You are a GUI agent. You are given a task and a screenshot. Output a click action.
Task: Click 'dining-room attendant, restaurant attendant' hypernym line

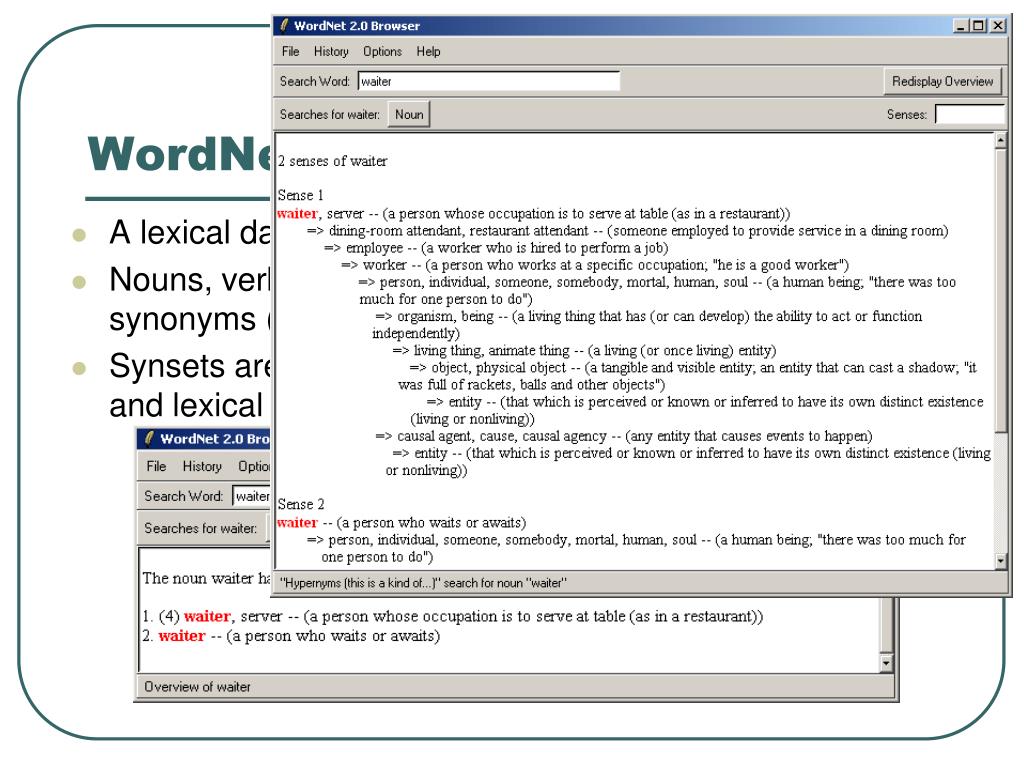click(628, 231)
